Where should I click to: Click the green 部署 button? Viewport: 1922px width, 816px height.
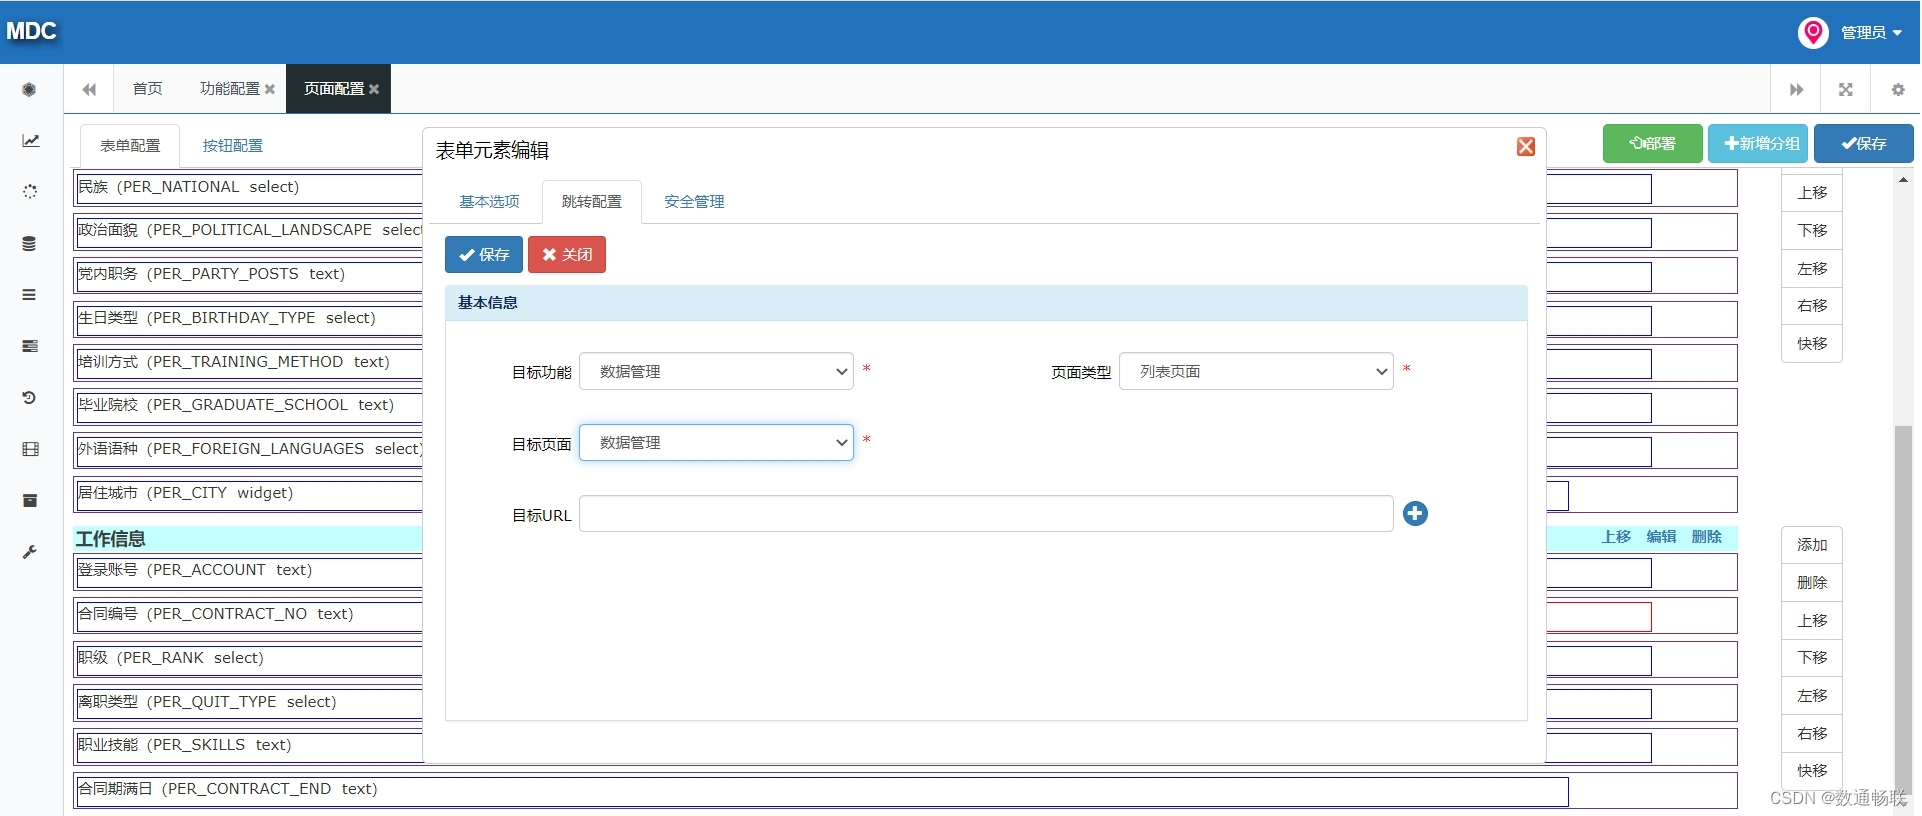tap(1653, 144)
